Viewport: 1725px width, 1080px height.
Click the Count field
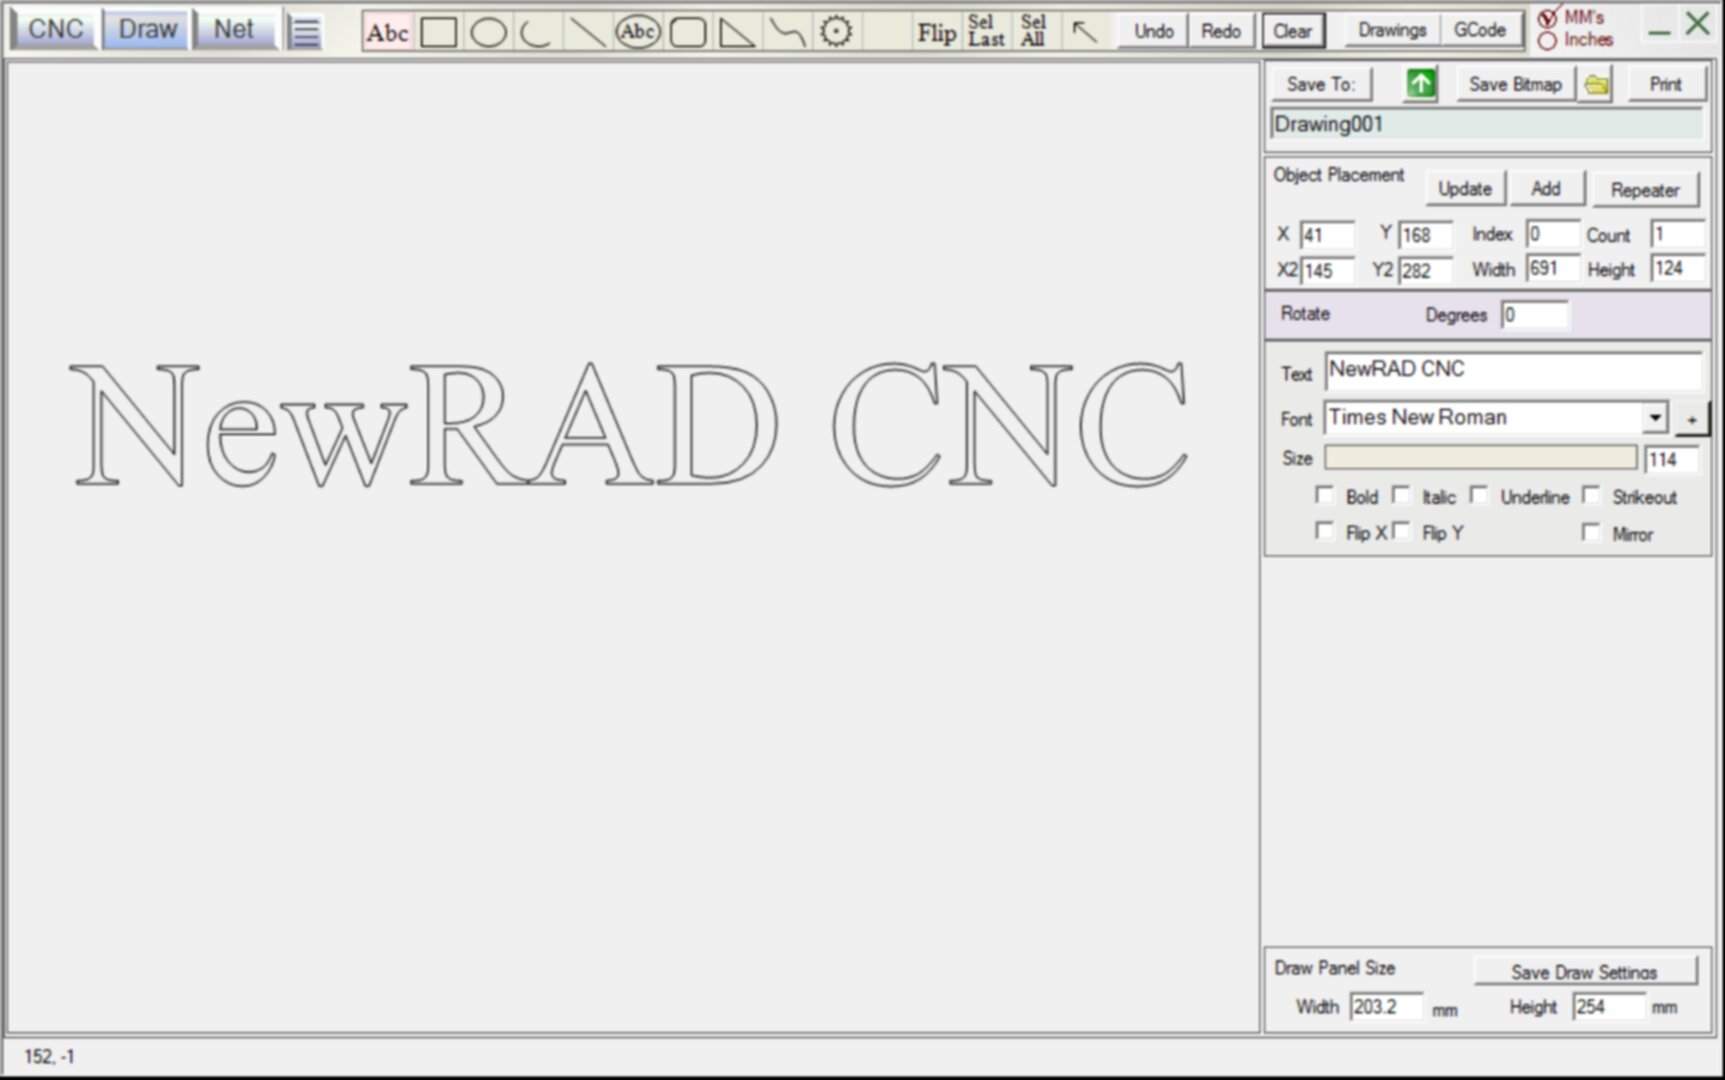pos(1676,234)
